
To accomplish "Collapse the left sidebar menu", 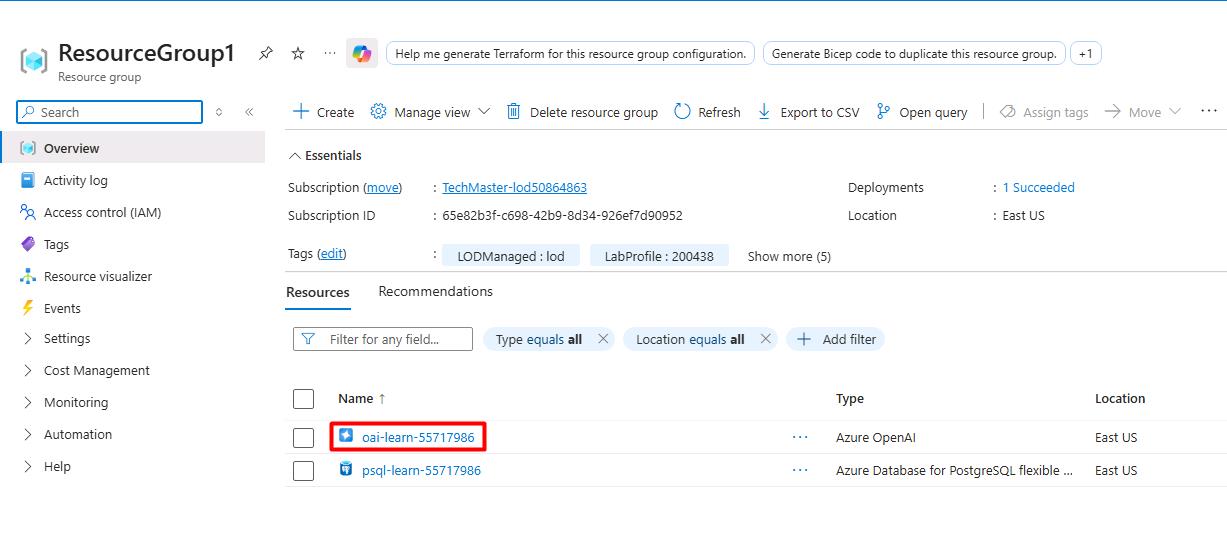I will click(x=249, y=112).
